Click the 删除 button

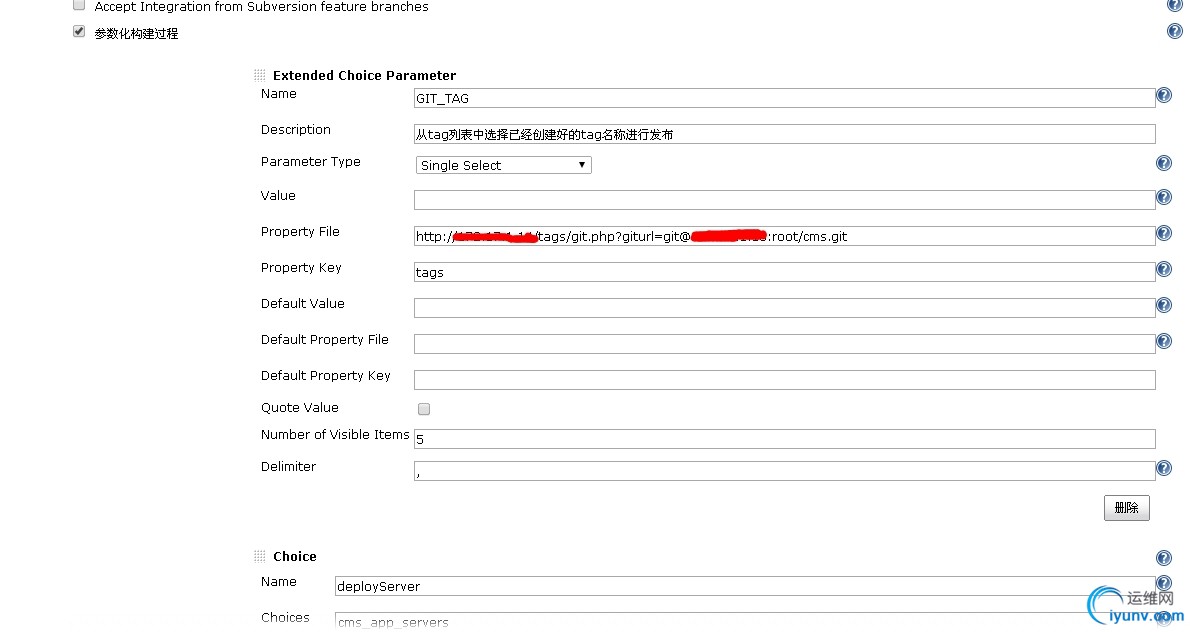pos(1126,508)
